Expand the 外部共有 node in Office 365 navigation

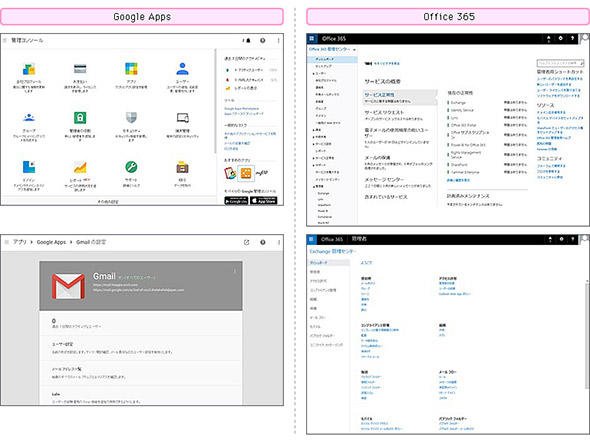coord(313,137)
